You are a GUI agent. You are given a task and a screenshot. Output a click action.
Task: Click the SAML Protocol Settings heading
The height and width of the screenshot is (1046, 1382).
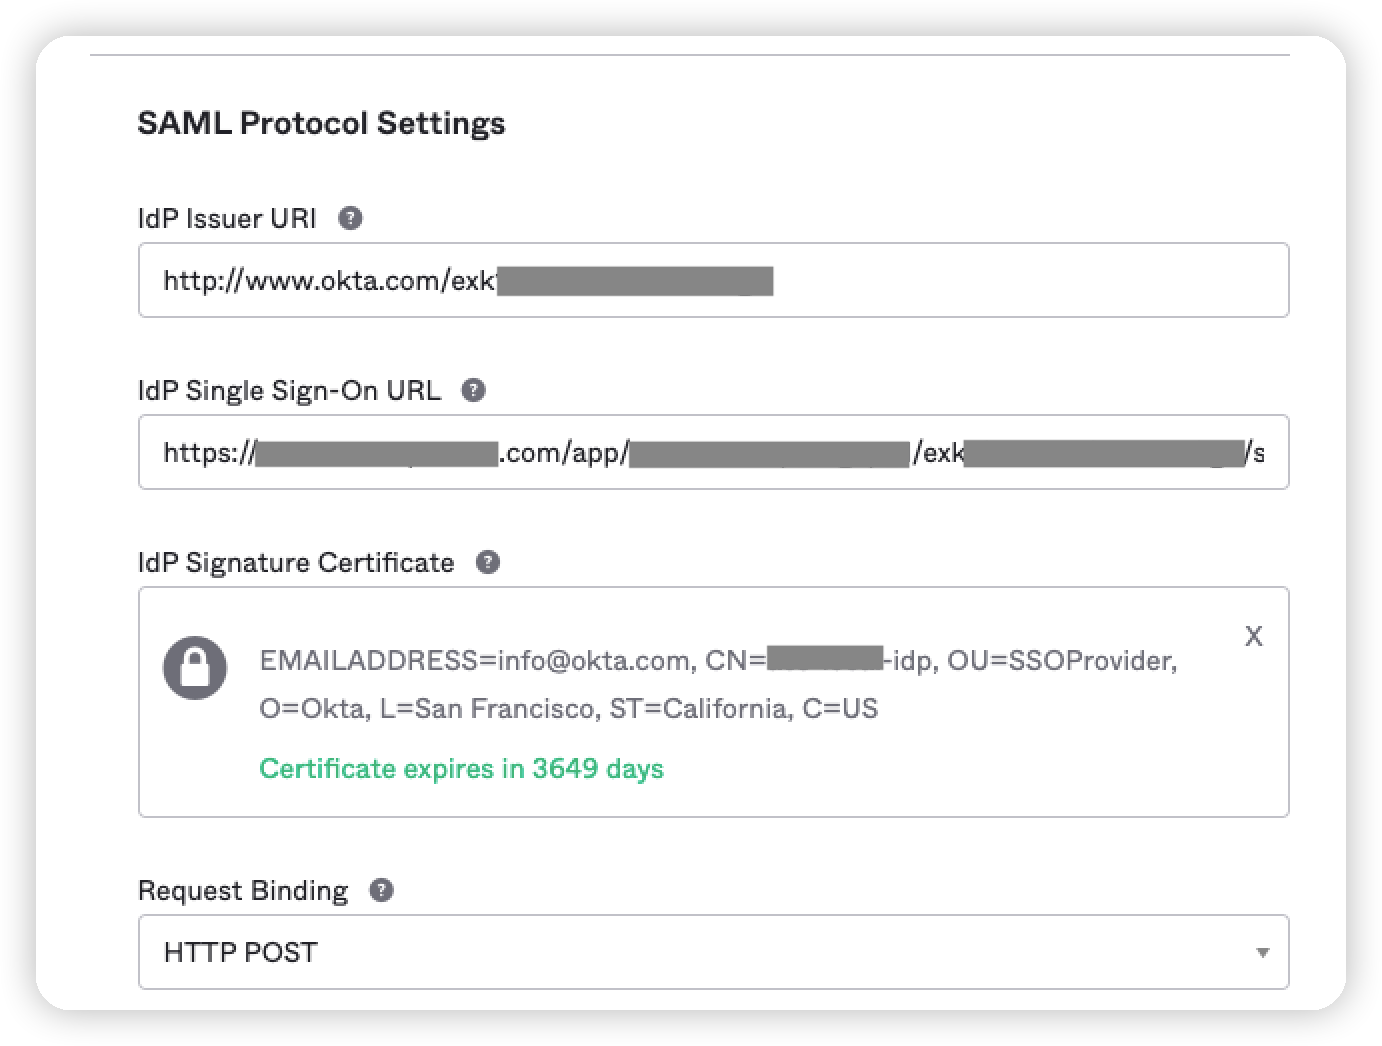pyautogui.click(x=321, y=123)
